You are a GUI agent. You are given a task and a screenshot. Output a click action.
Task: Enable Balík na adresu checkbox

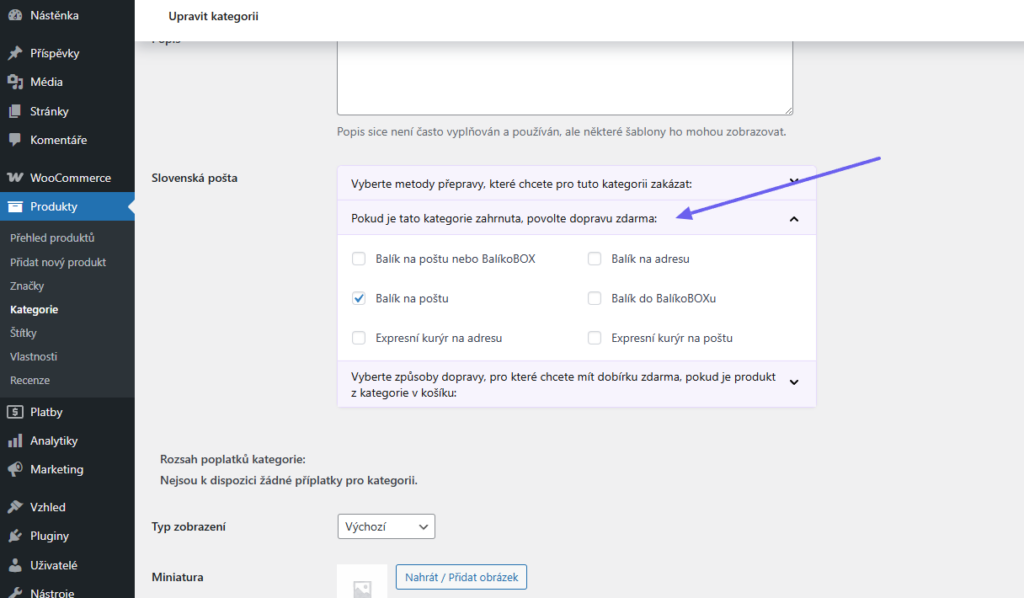coord(594,259)
